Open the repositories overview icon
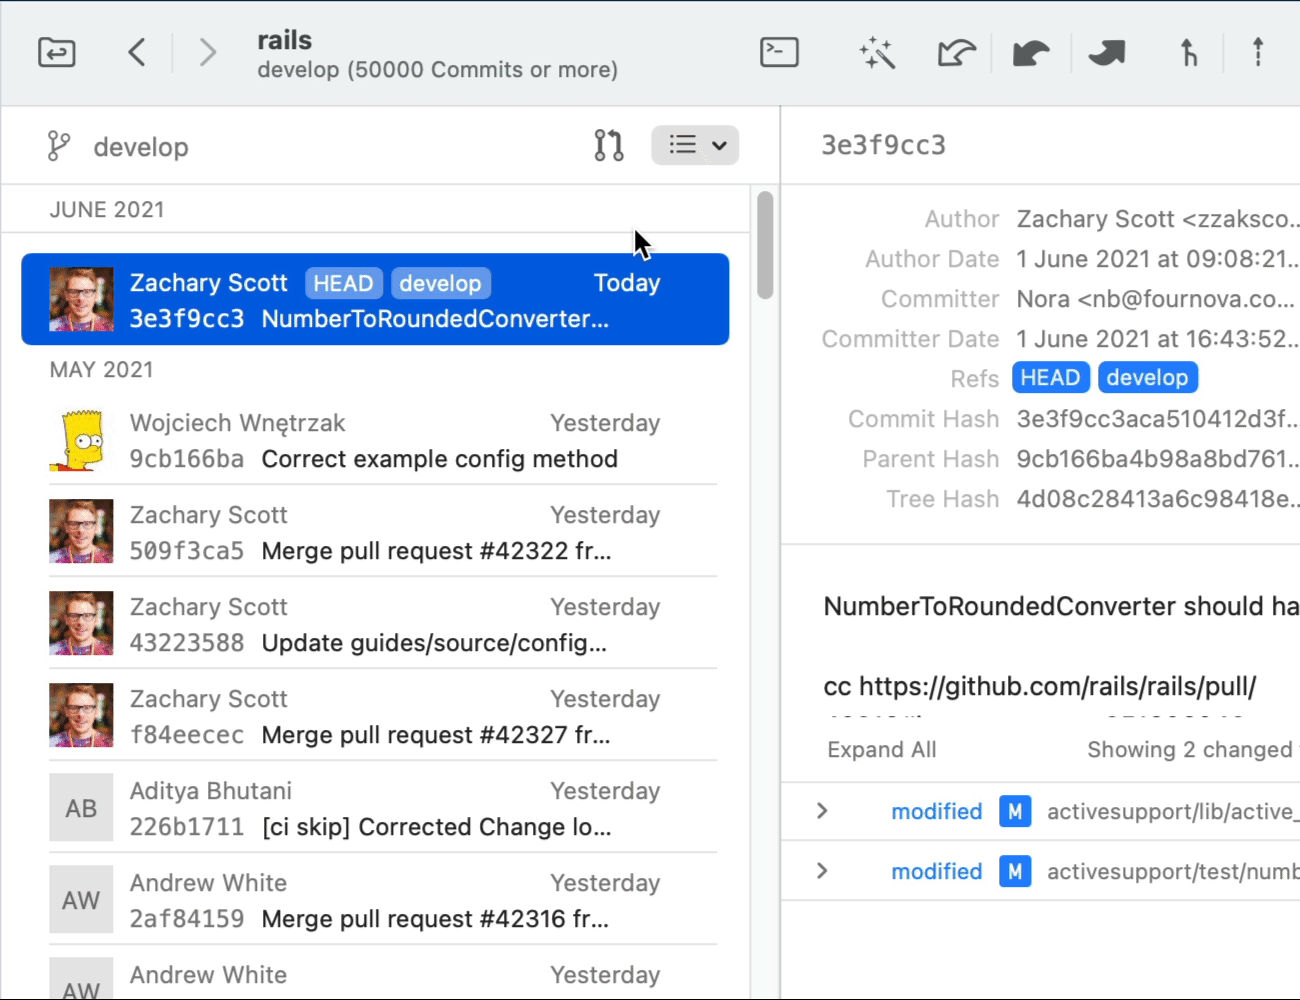 pos(57,52)
